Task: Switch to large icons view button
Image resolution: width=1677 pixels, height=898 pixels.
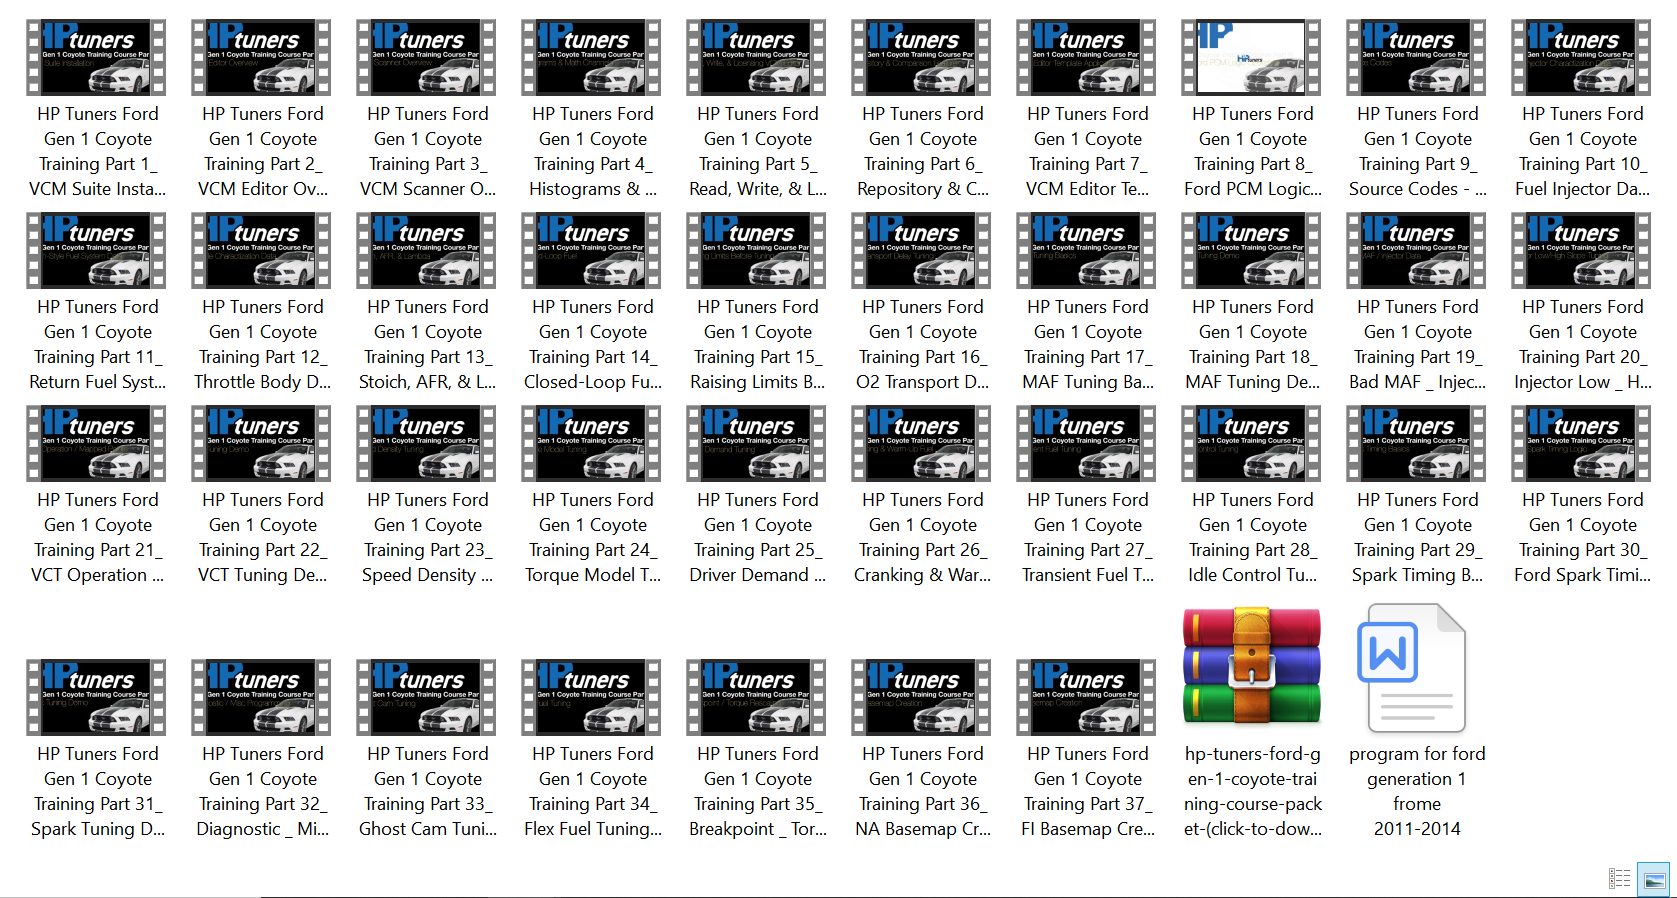Action: pos(1655,879)
